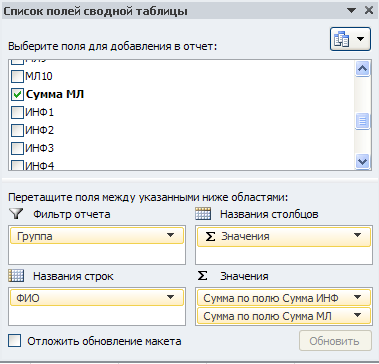Click the column labels grid icon

pyautogui.click(x=203, y=214)
